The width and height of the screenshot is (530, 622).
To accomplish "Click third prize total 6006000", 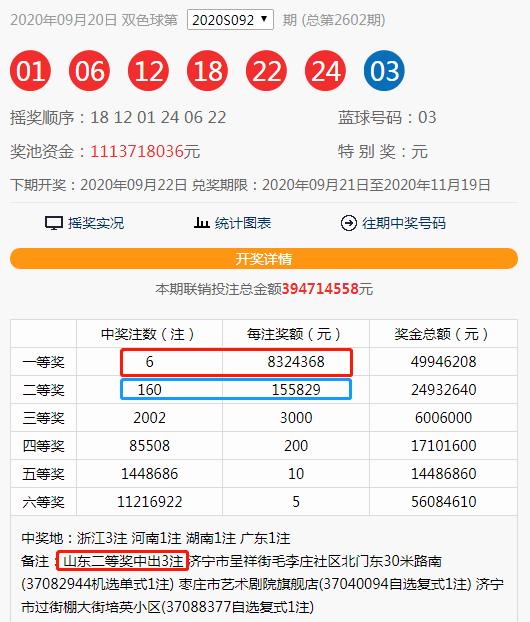I will 443,418.
